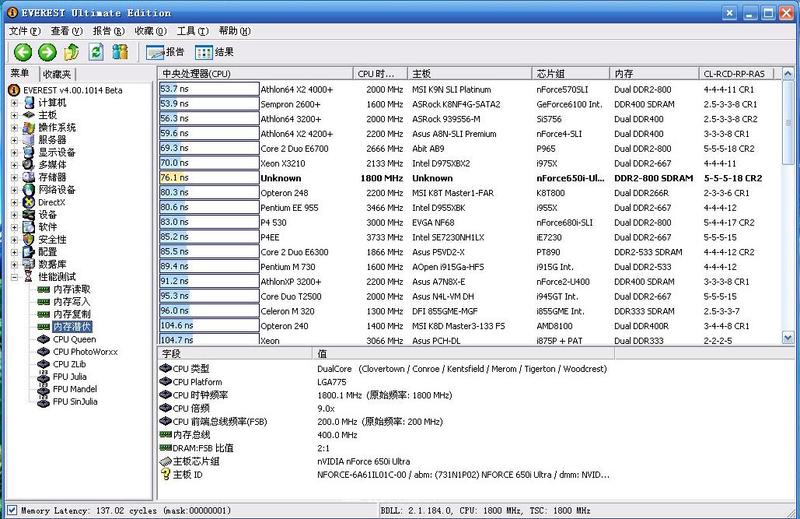Image resolution: width=800 pixels, height=519 pixels.
Task: Select the 内存读取 memory read benchmark
Action: click(x=71, y=289)
